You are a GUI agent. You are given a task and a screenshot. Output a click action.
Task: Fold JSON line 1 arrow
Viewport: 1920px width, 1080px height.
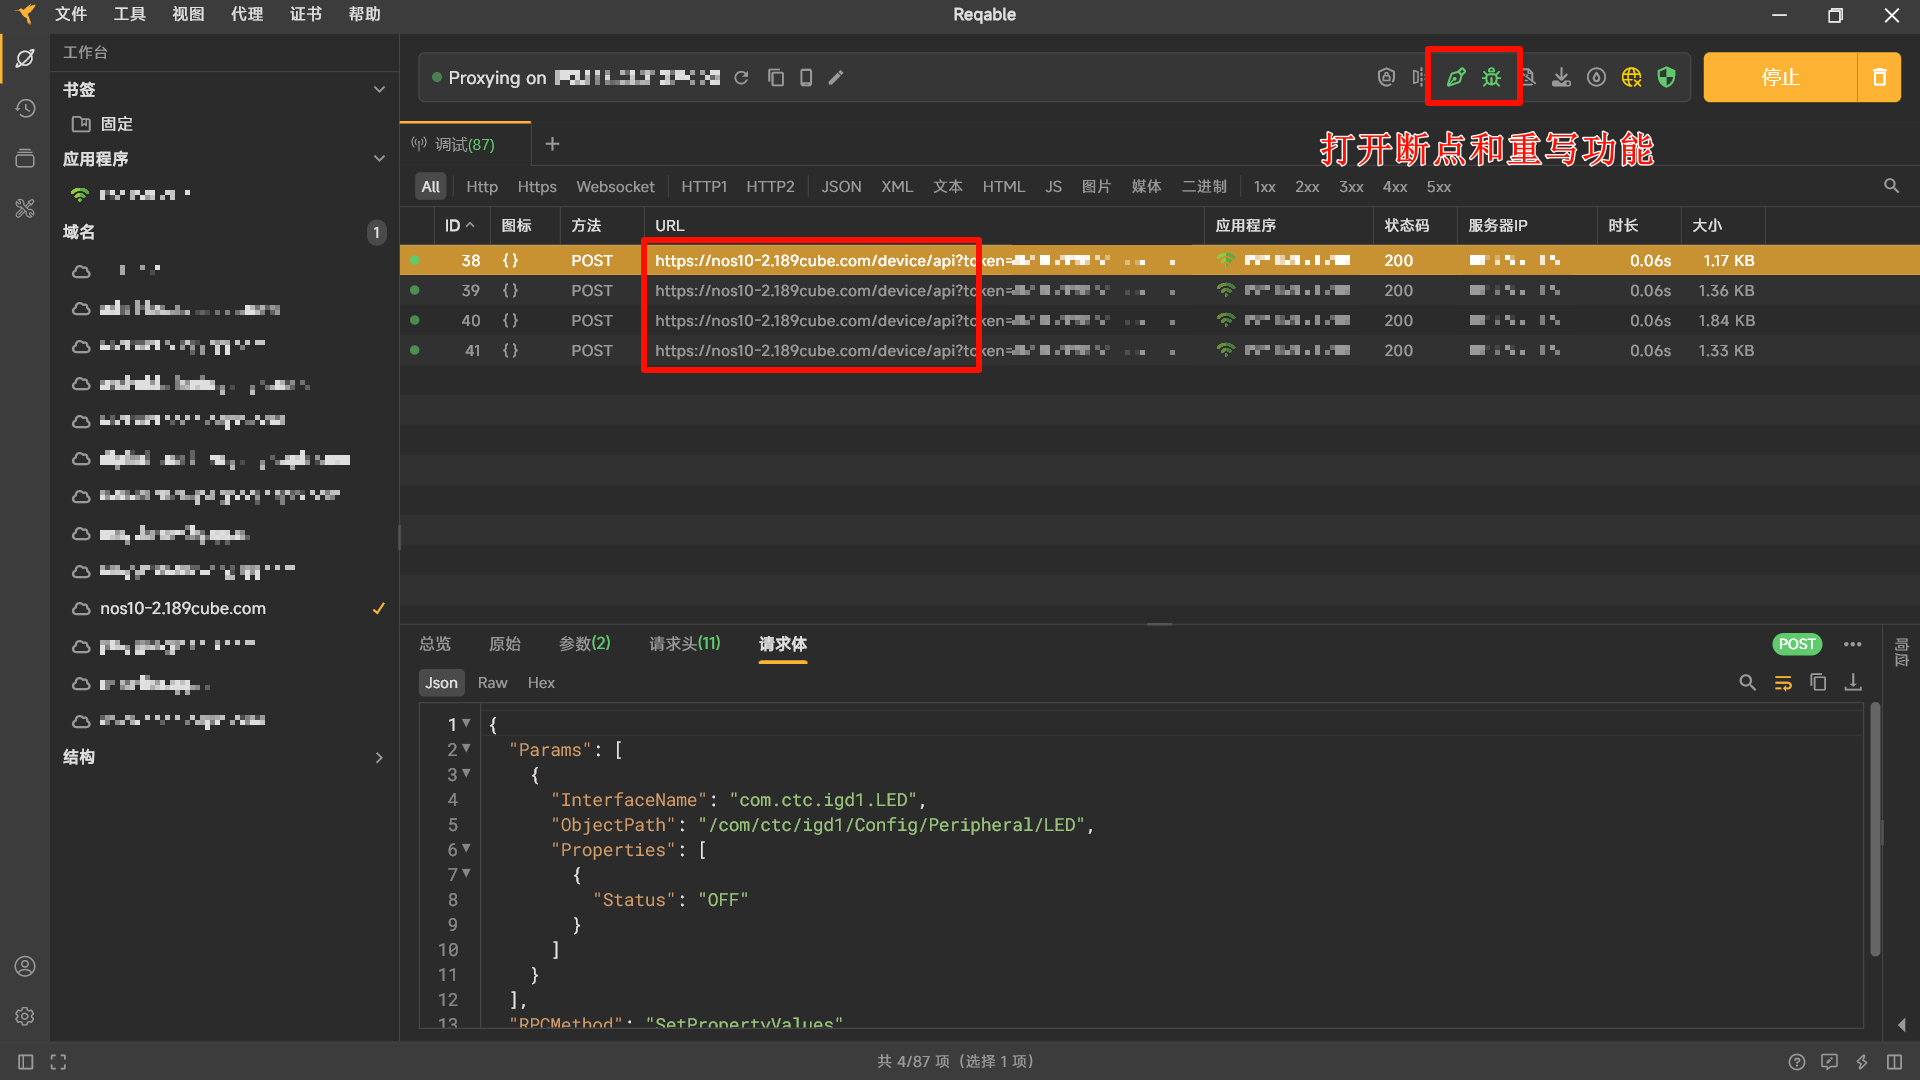(466, 723)
